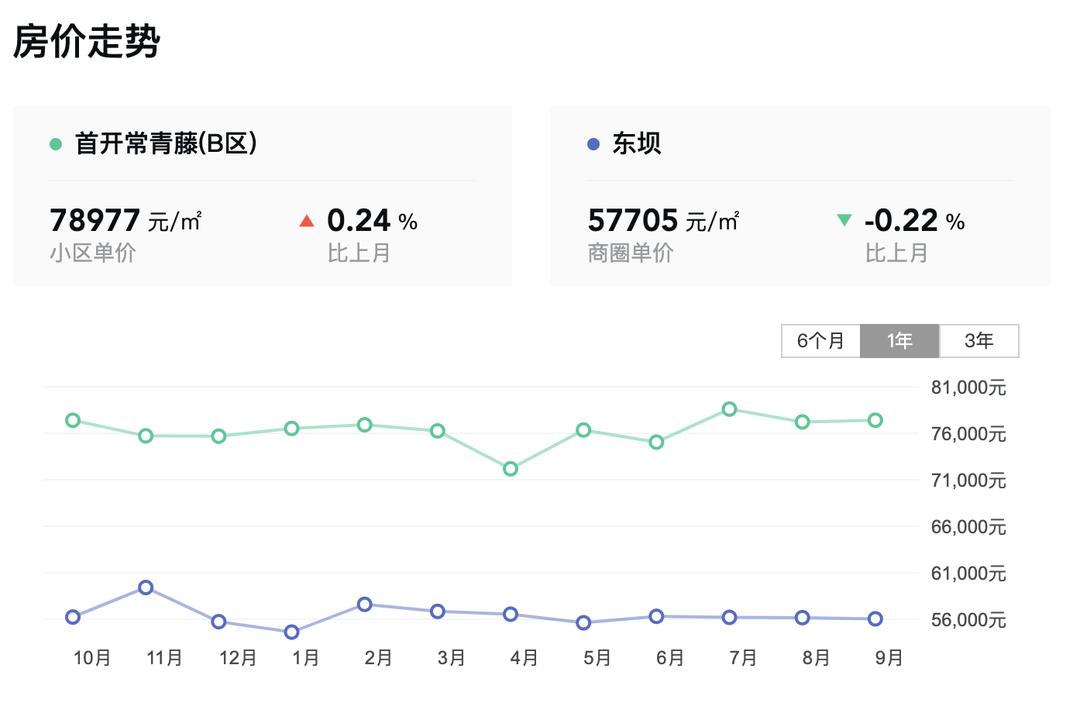Screen dimensions: 1080x727
Task: Select the currently active 1年 tab
Action: [900, 341]
